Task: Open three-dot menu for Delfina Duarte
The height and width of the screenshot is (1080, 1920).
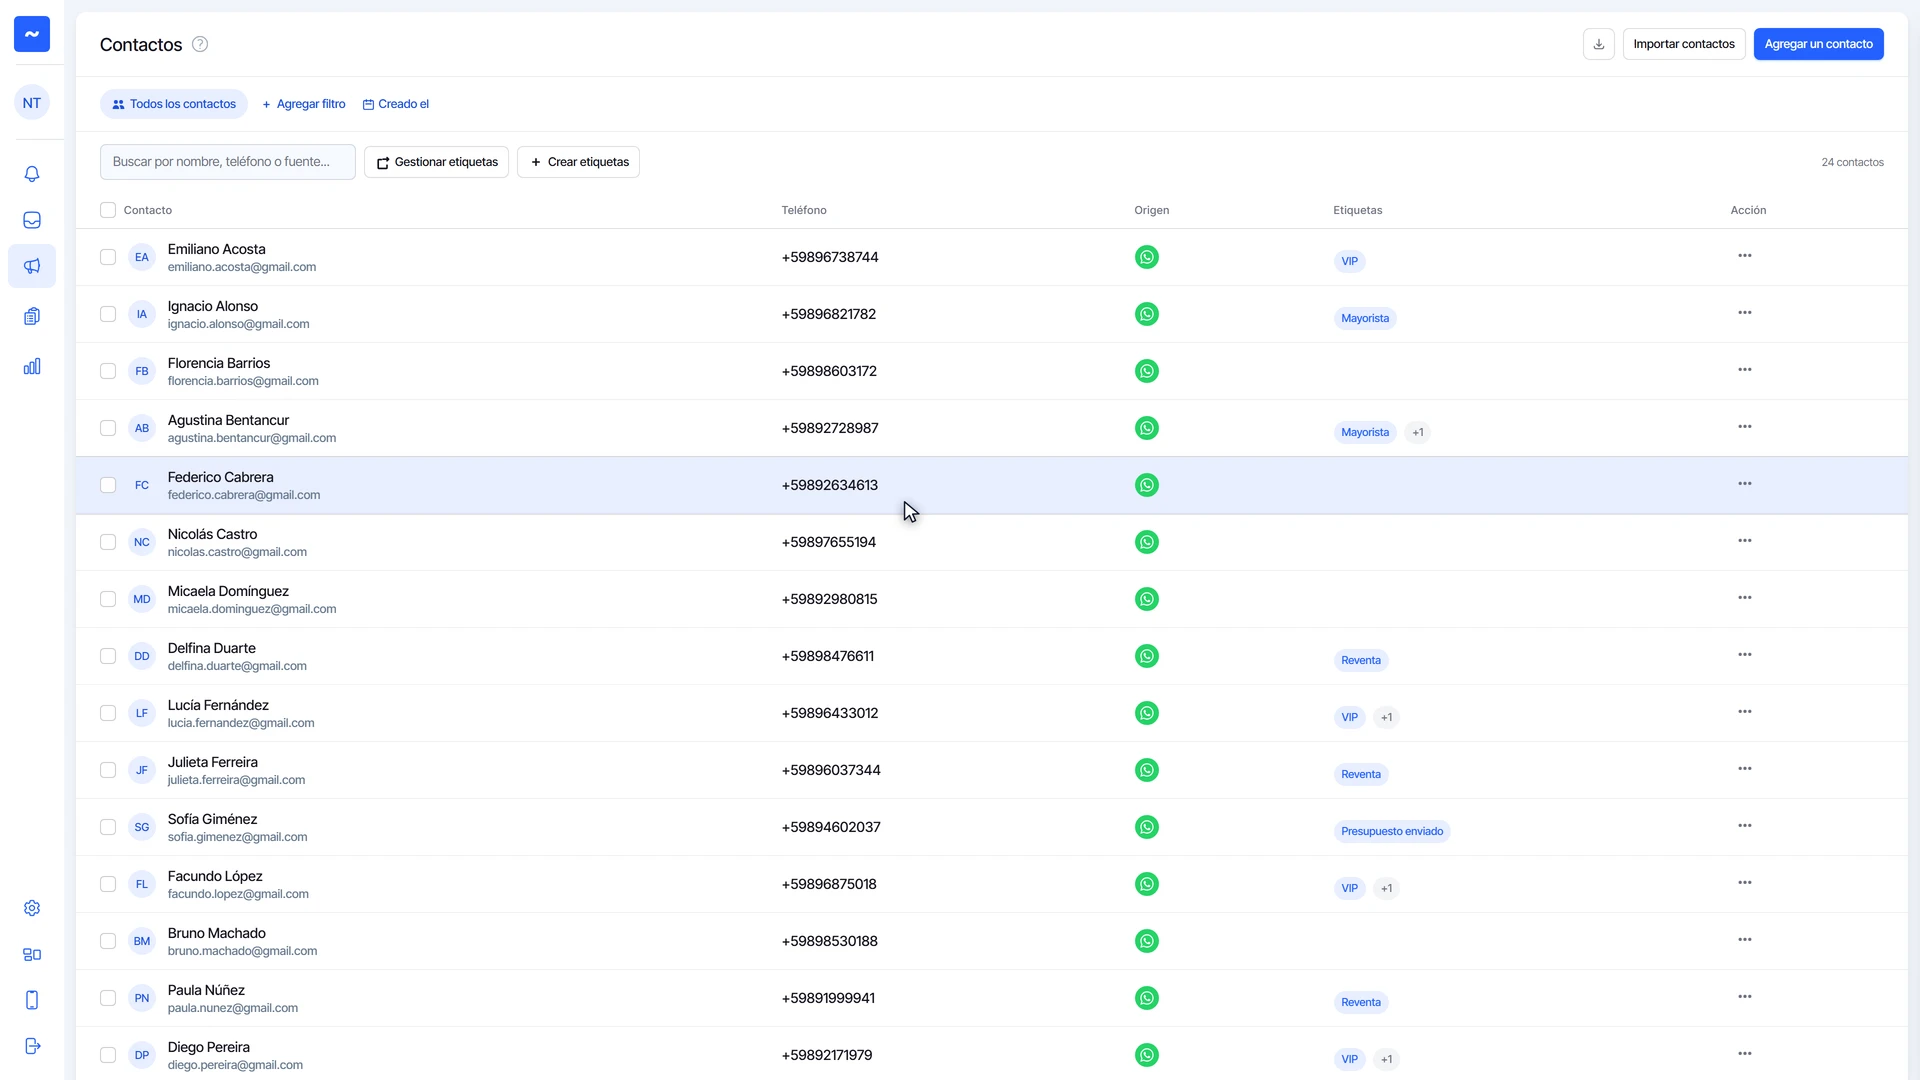Action: (1745, 655)
